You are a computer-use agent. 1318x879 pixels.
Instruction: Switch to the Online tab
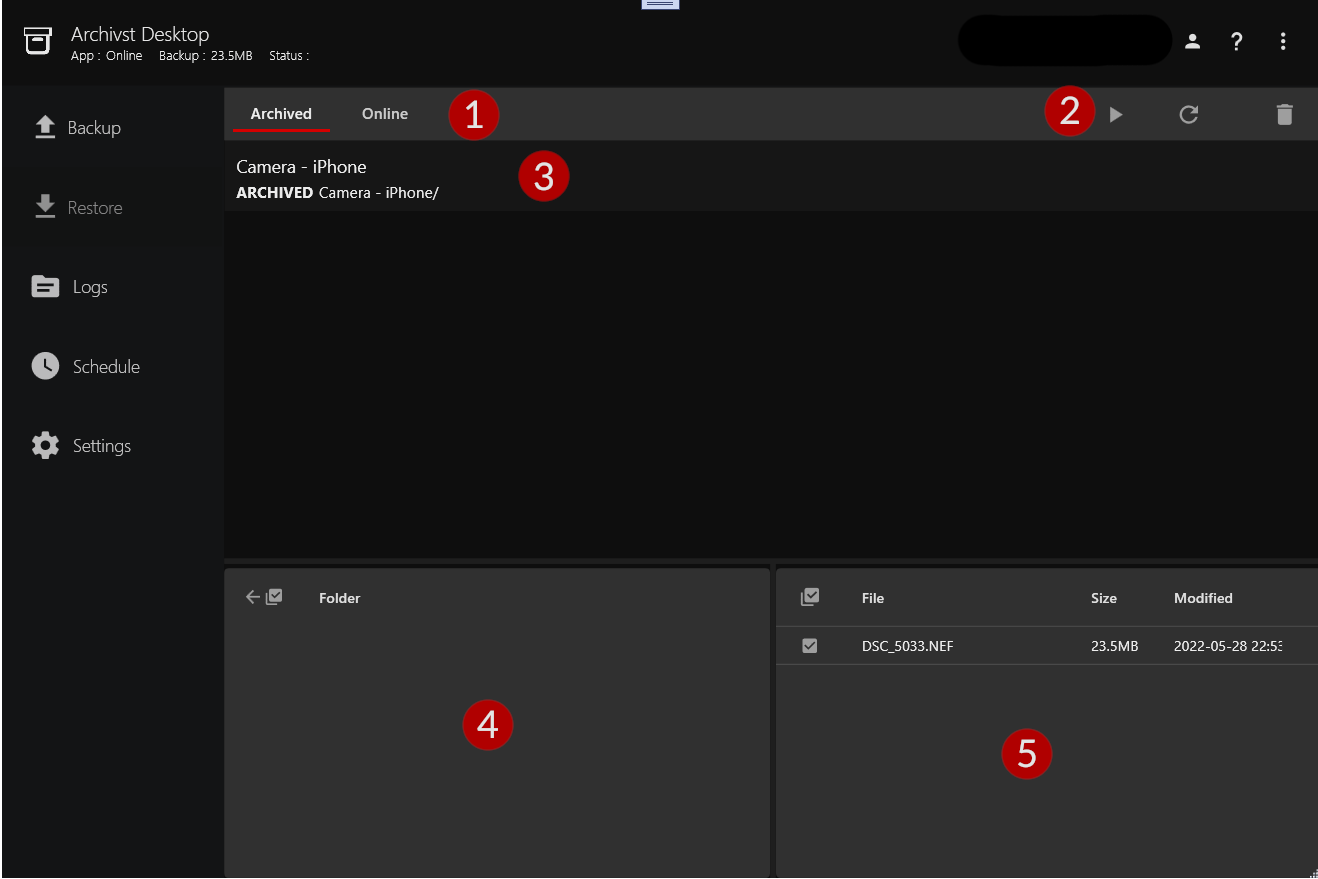click(x=385, y=114)
